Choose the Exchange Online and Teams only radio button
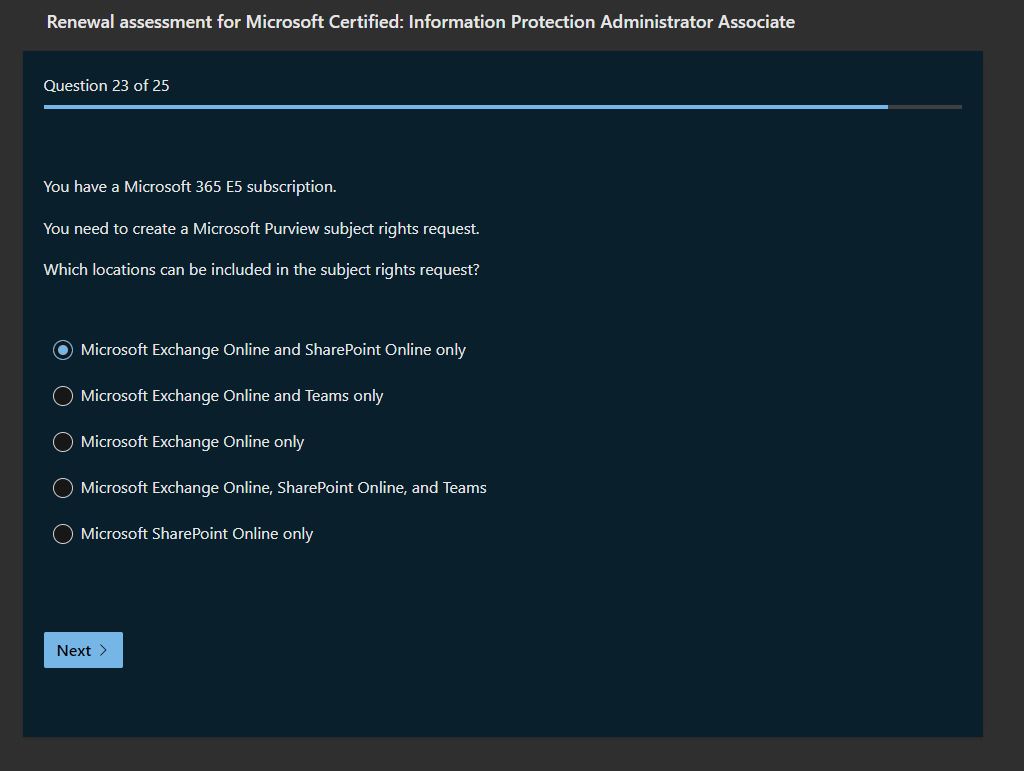This screenshot has height=771, width=1024. (x=63, y=396)
